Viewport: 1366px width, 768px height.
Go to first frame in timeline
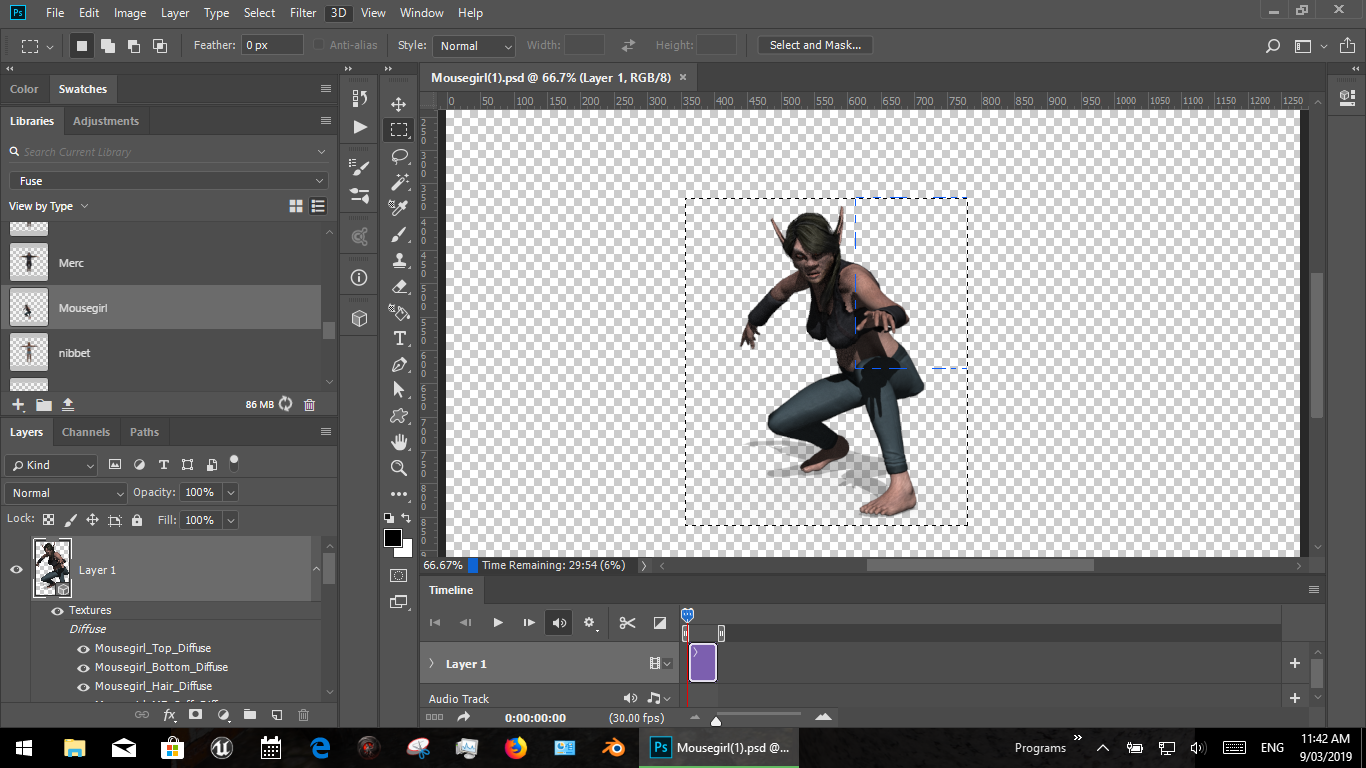point(435,623)
